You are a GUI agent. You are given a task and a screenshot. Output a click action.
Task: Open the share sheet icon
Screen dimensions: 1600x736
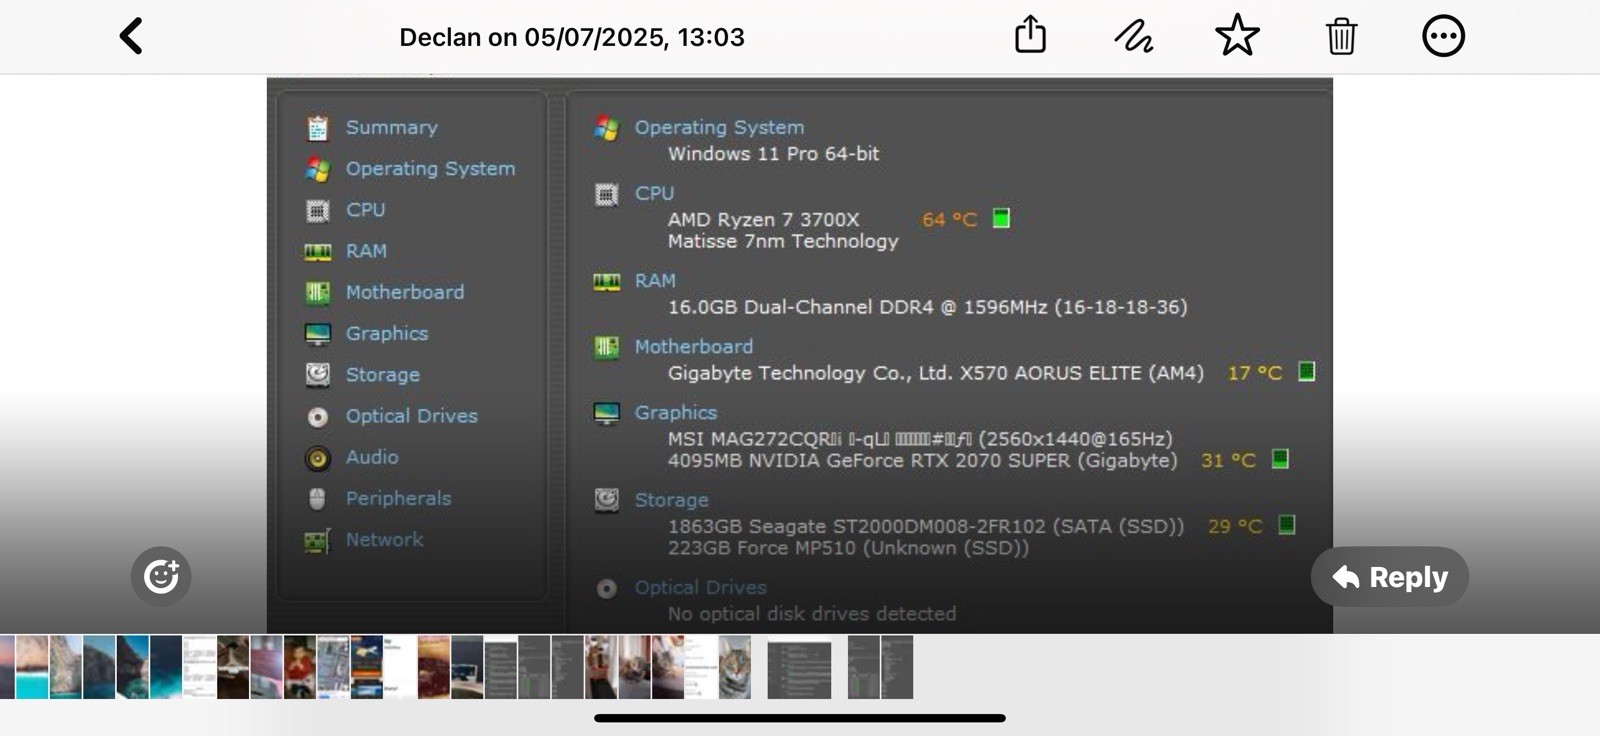point(1030,35)
